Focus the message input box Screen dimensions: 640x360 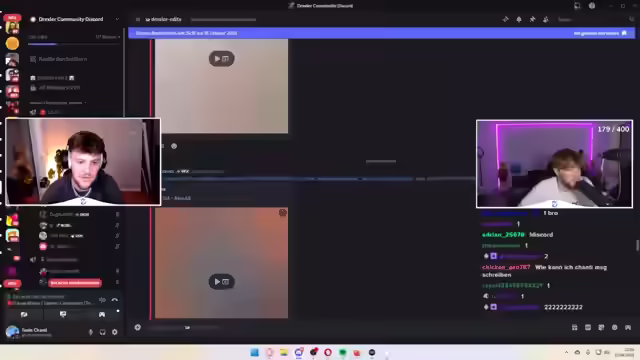355,327
